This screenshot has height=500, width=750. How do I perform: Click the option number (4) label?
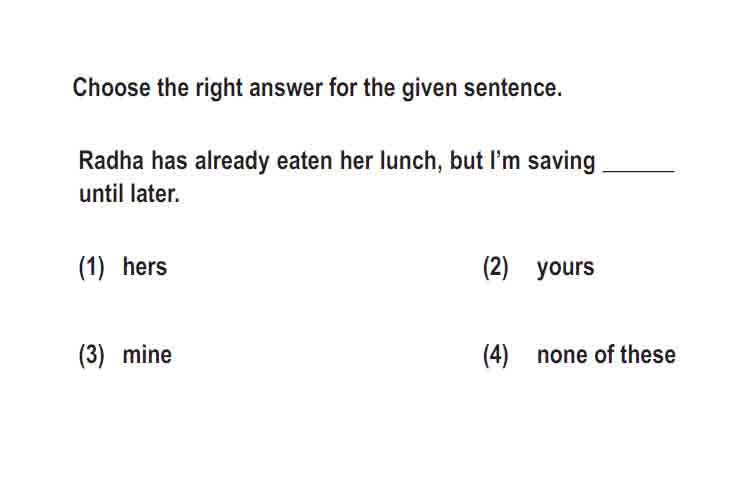click(496, 355)
